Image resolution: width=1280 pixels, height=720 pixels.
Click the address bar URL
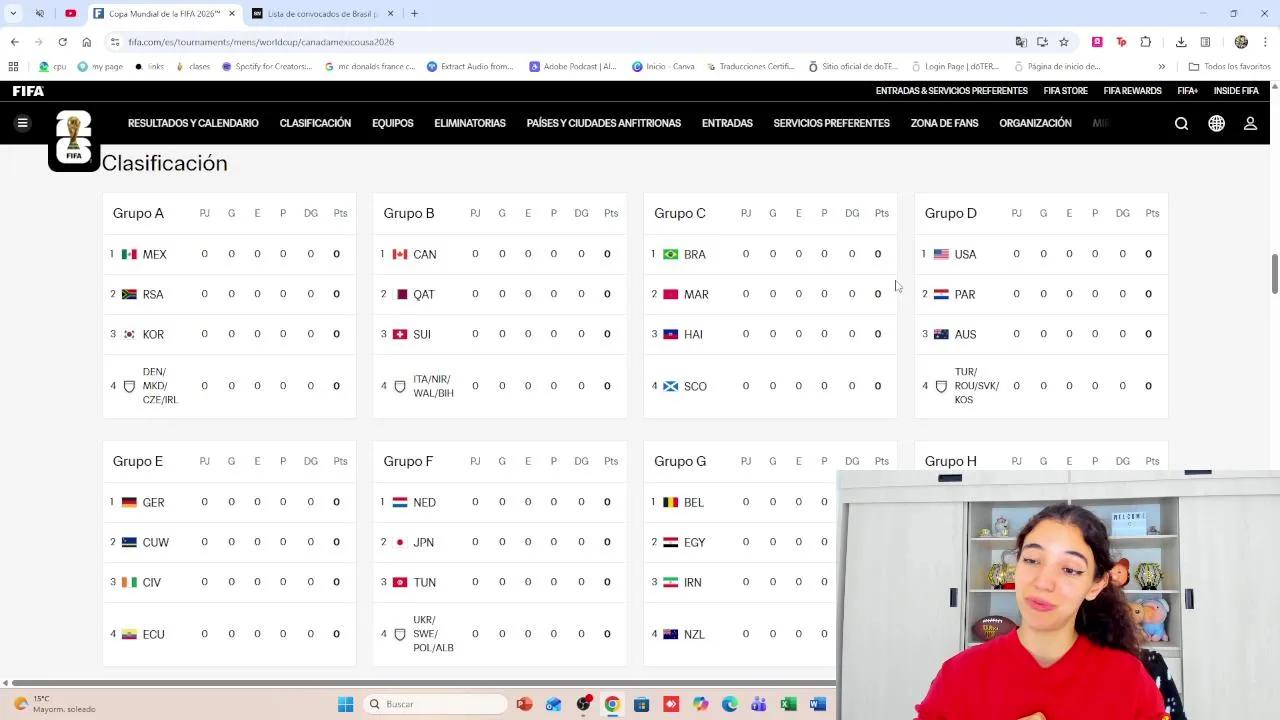pyautogui.click(x=261, y=42)
